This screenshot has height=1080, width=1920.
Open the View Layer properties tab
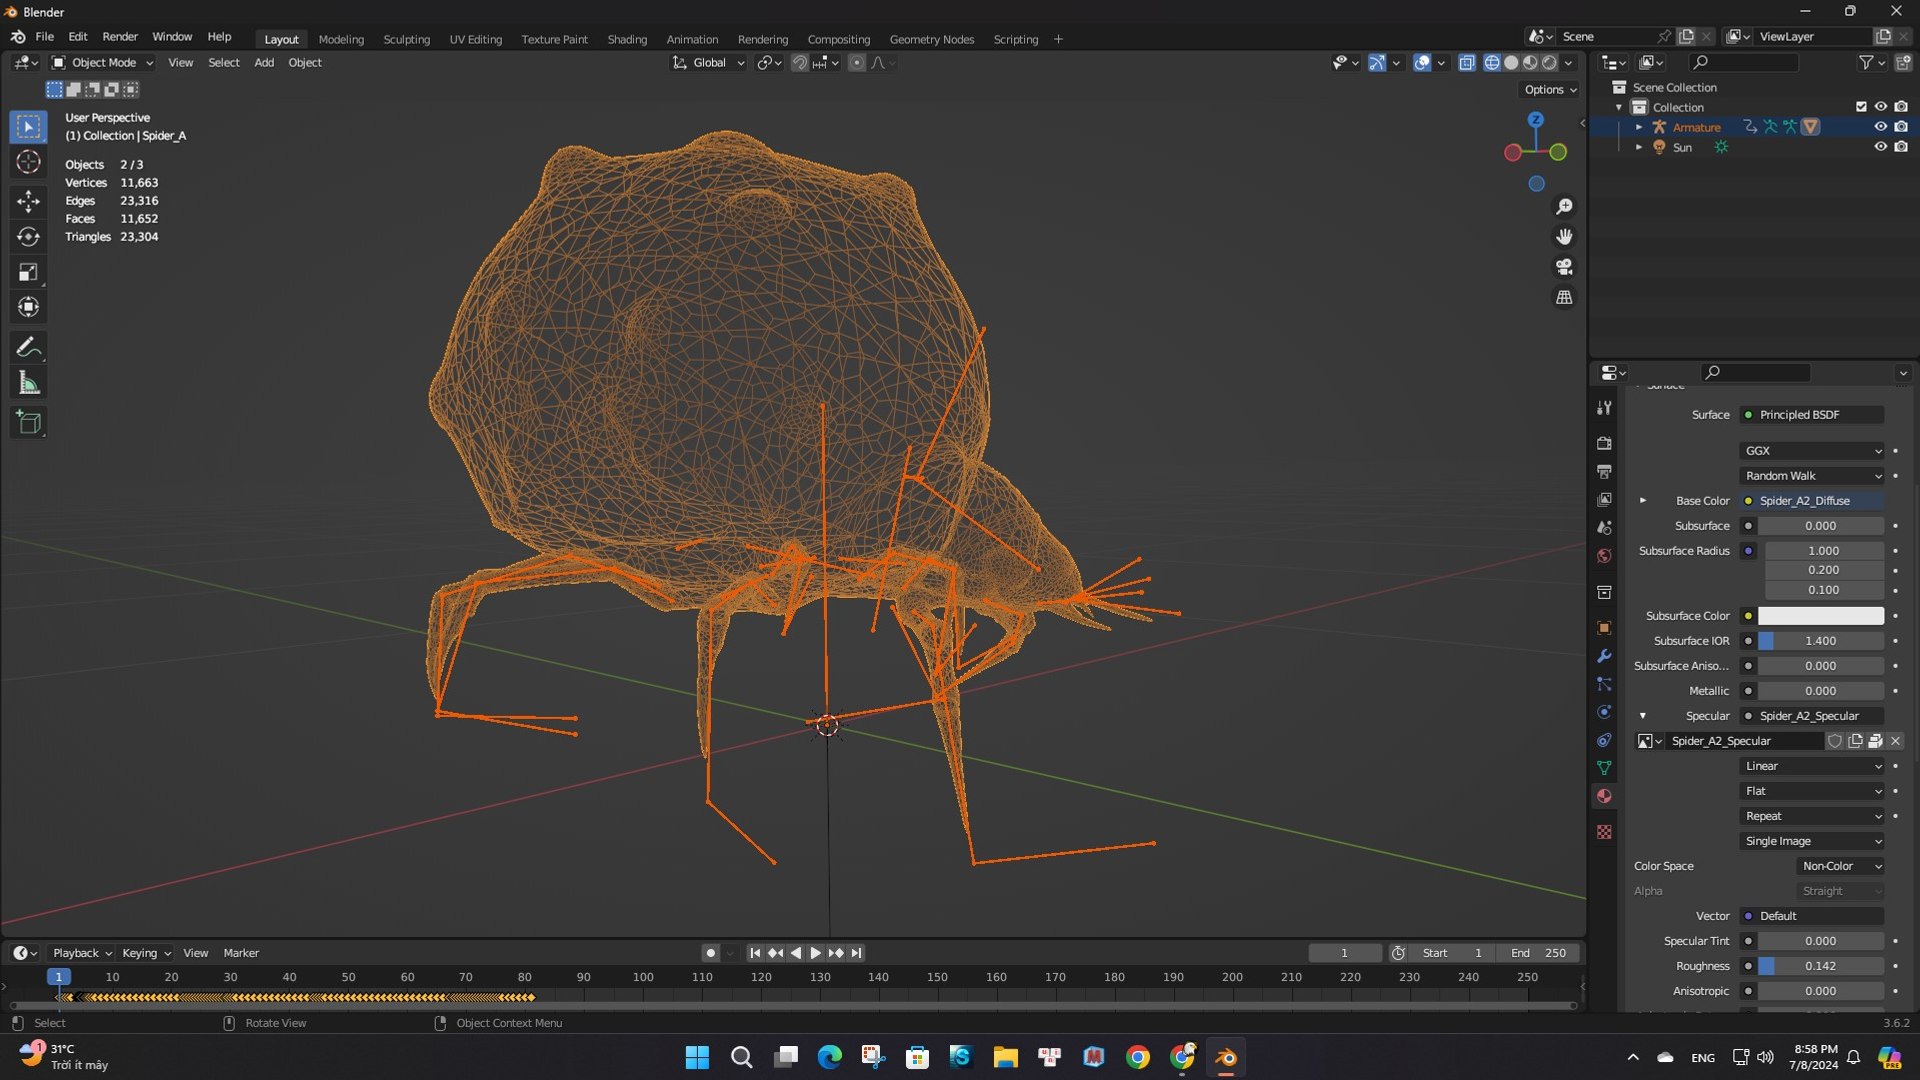(x=1604, y=499)
